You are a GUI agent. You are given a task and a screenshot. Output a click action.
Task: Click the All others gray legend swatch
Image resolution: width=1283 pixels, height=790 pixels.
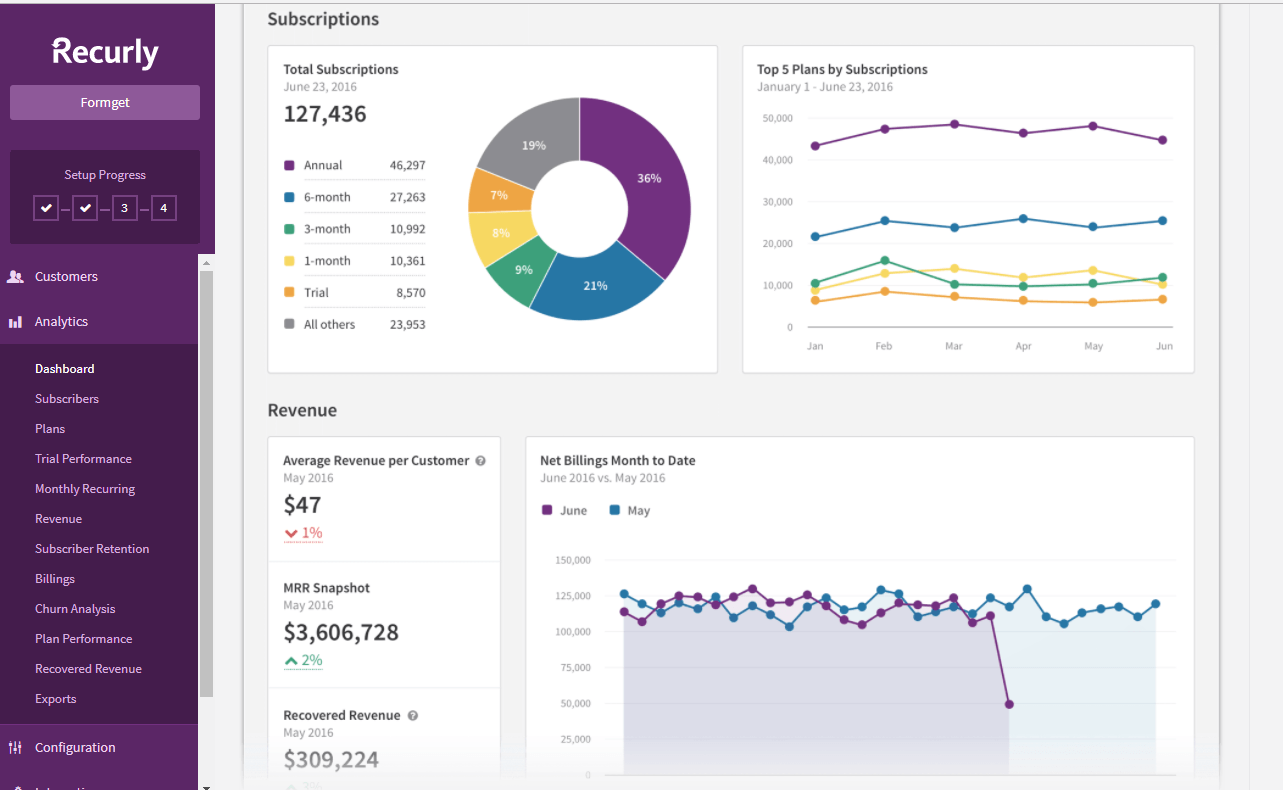pos(289,325)
